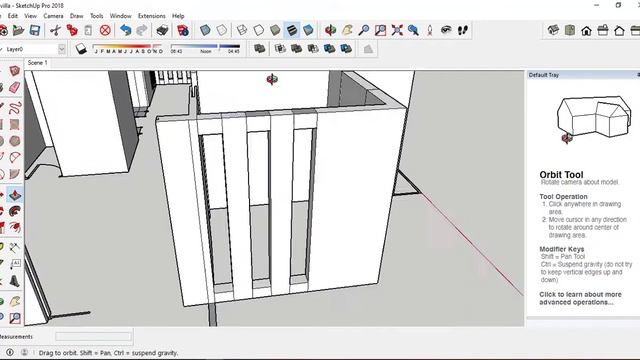The width and height of the screenshot is (640, 360).
Task: Return to Previous camera view
Action: click(x=413, y=30)
